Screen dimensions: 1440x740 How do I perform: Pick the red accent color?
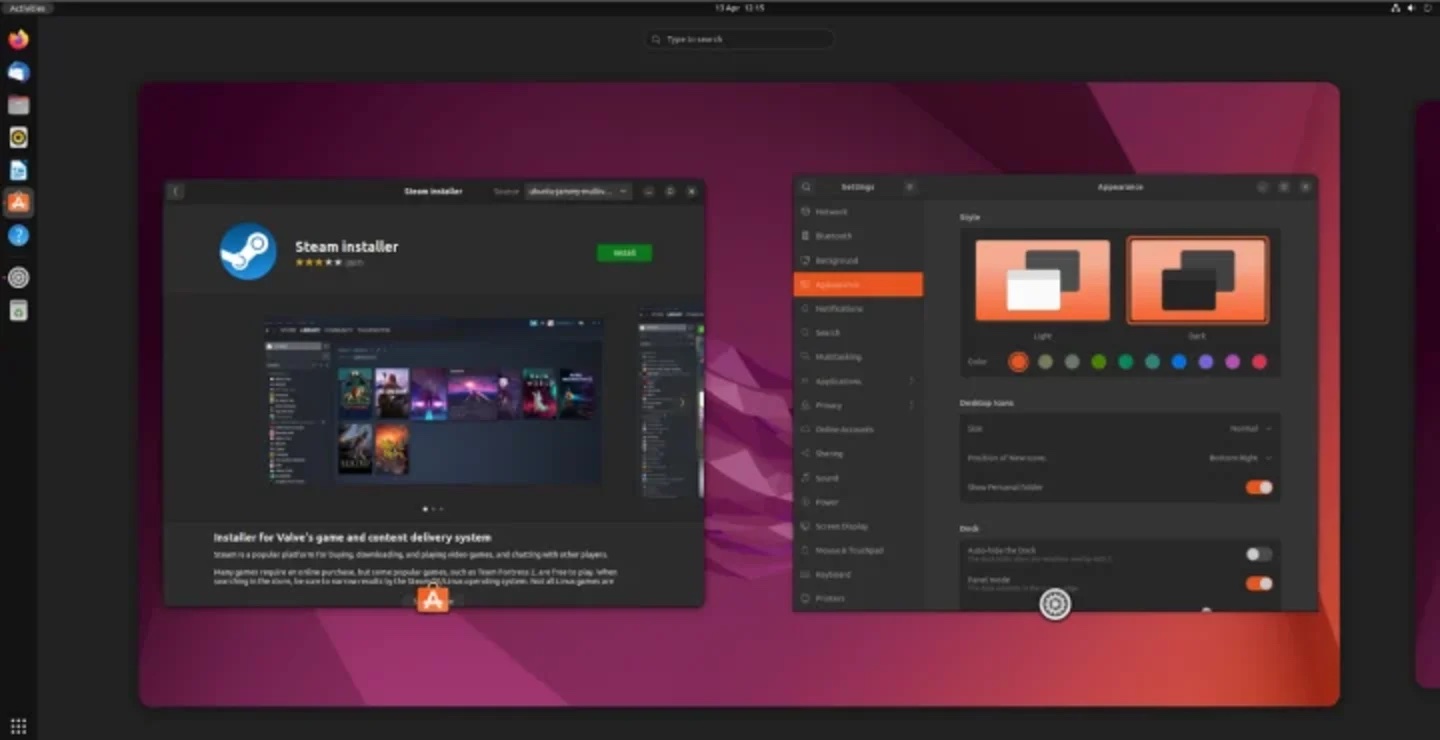[1260, 362]
